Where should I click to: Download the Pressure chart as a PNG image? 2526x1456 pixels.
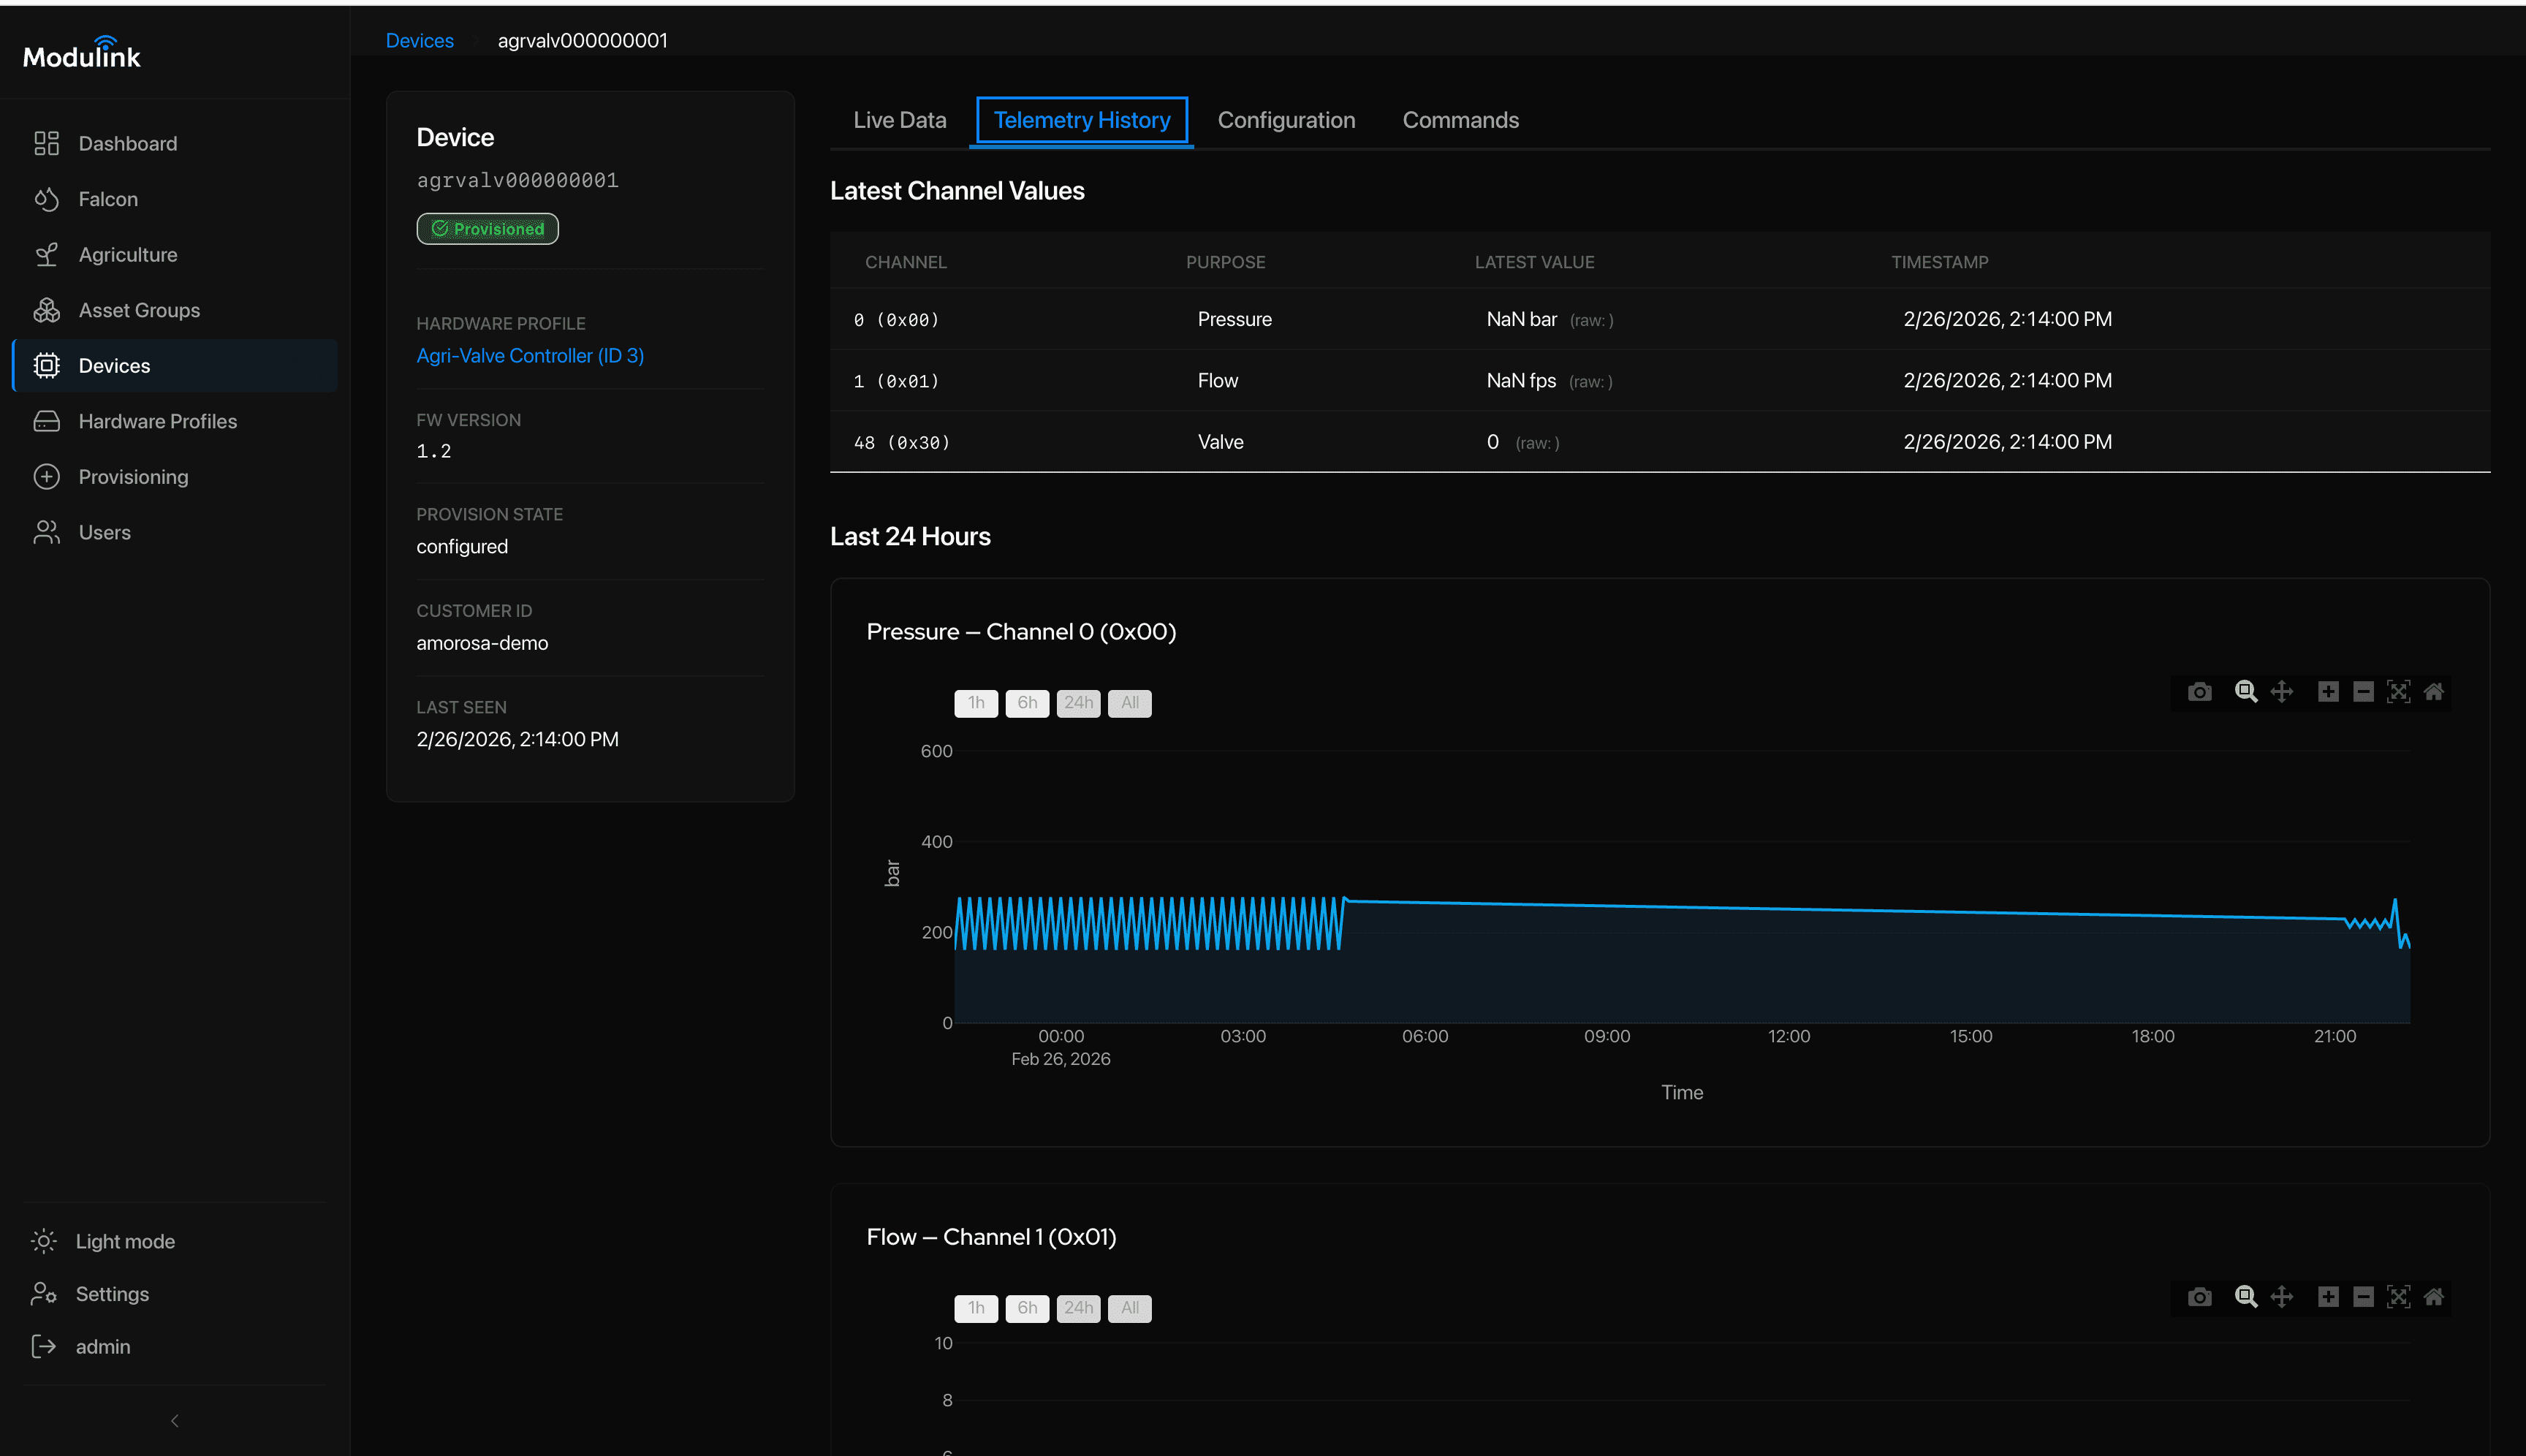(x=2199, y=691)
